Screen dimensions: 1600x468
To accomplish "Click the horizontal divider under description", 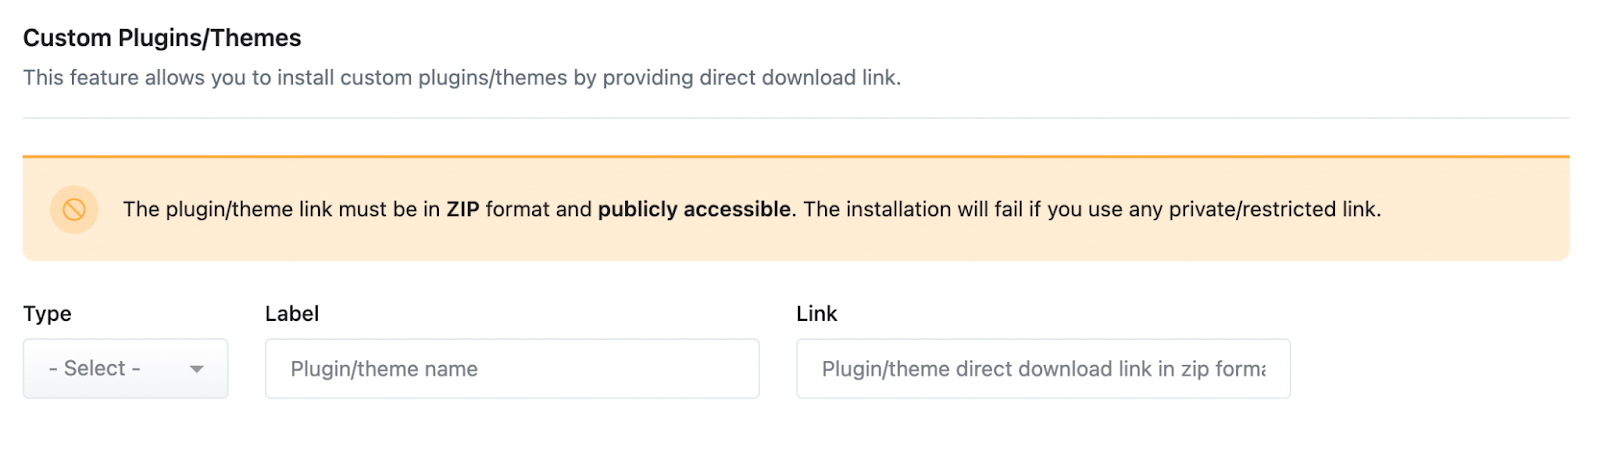I will click(795, 118).
